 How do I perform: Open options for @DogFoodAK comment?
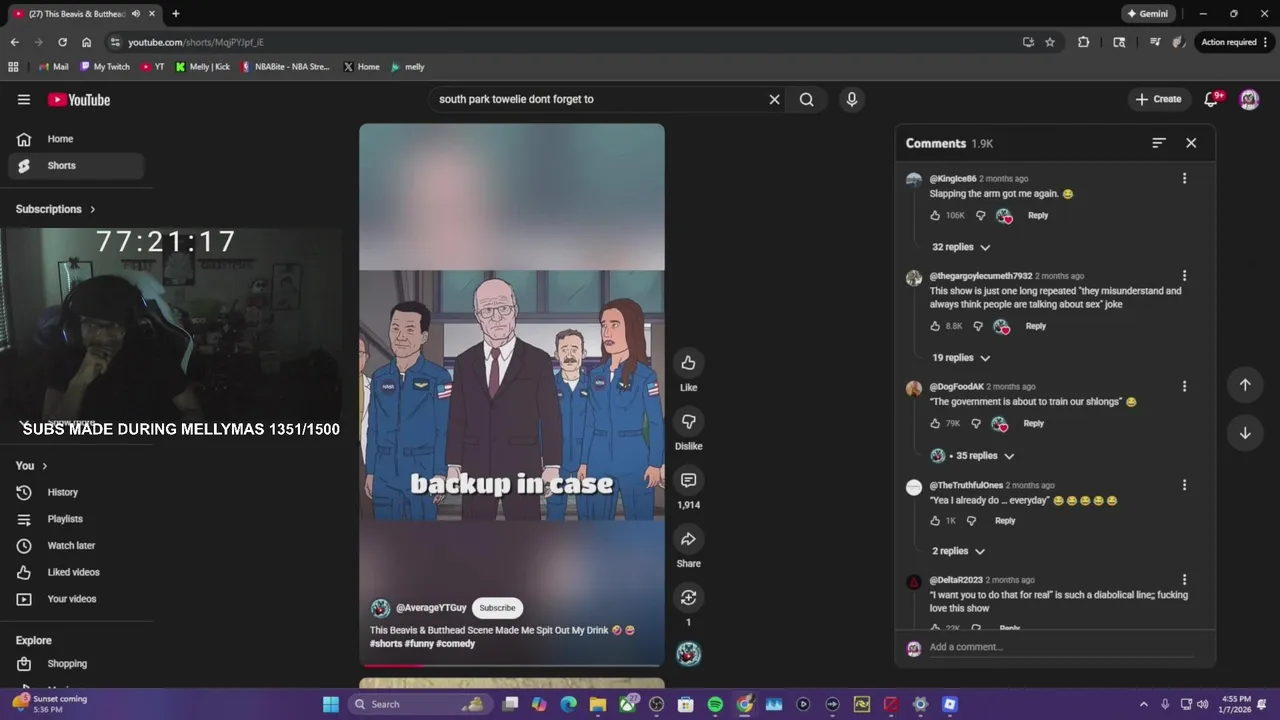pyautogui.click(x=1184, y=386)
